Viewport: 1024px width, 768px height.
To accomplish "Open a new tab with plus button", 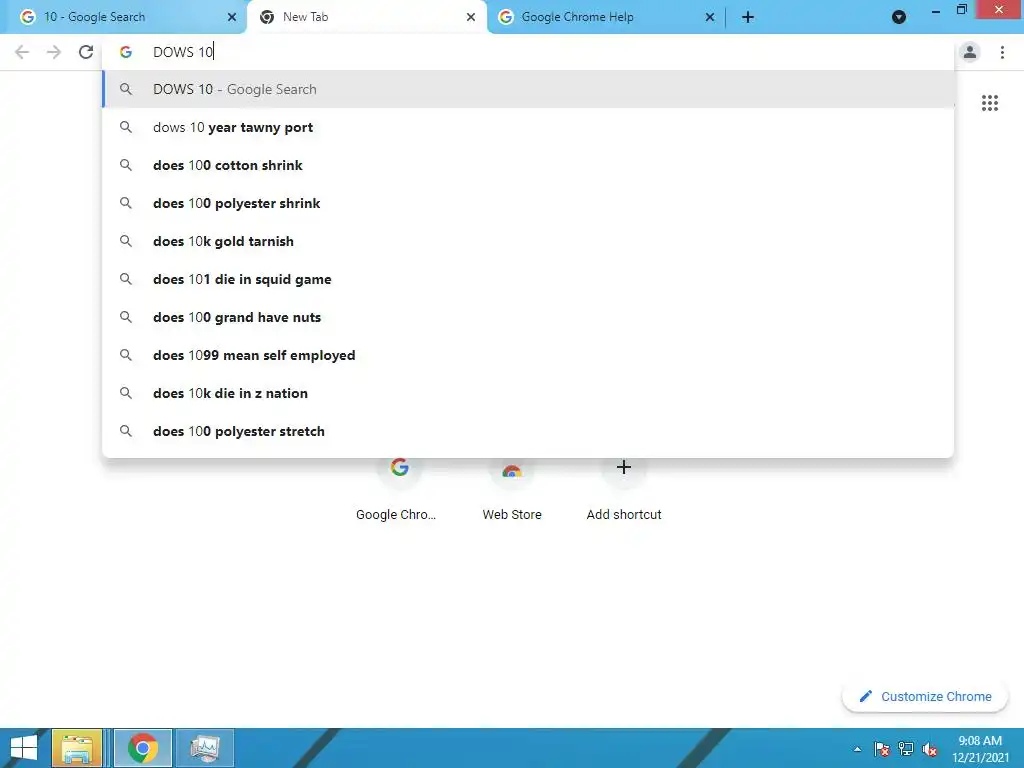I will [748, 17].
